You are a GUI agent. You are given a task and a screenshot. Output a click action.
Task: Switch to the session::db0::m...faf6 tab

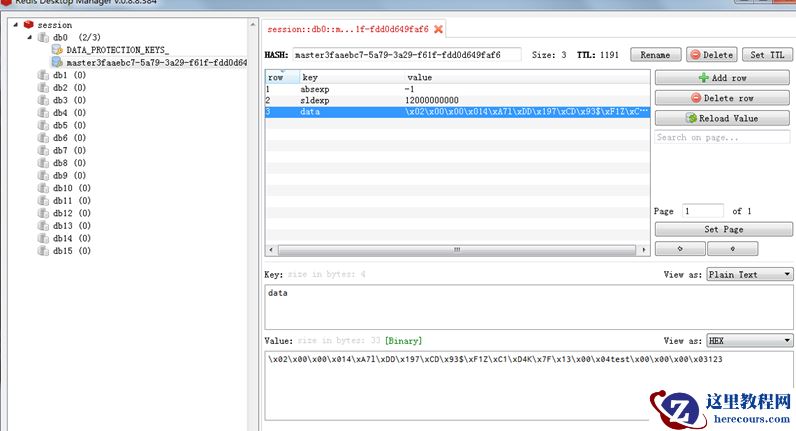tap(348, 29)
